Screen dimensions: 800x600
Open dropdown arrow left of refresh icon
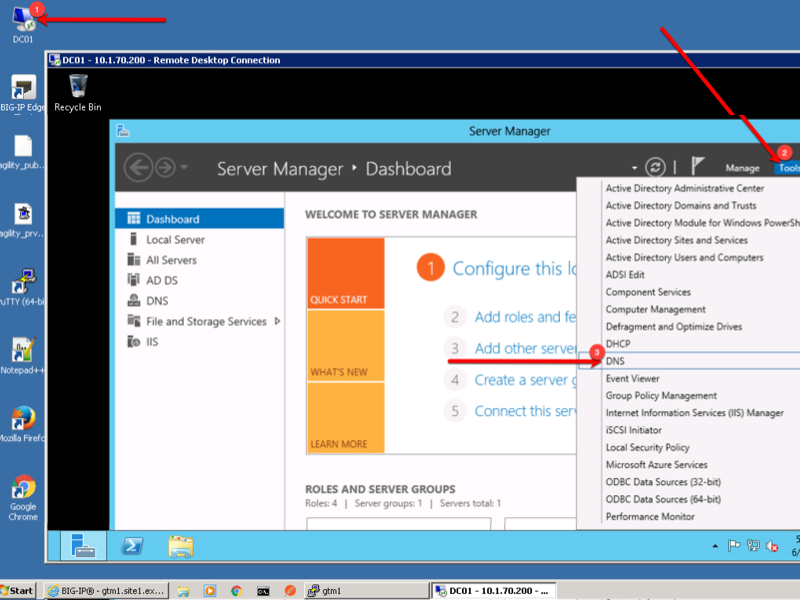[634, 167]
